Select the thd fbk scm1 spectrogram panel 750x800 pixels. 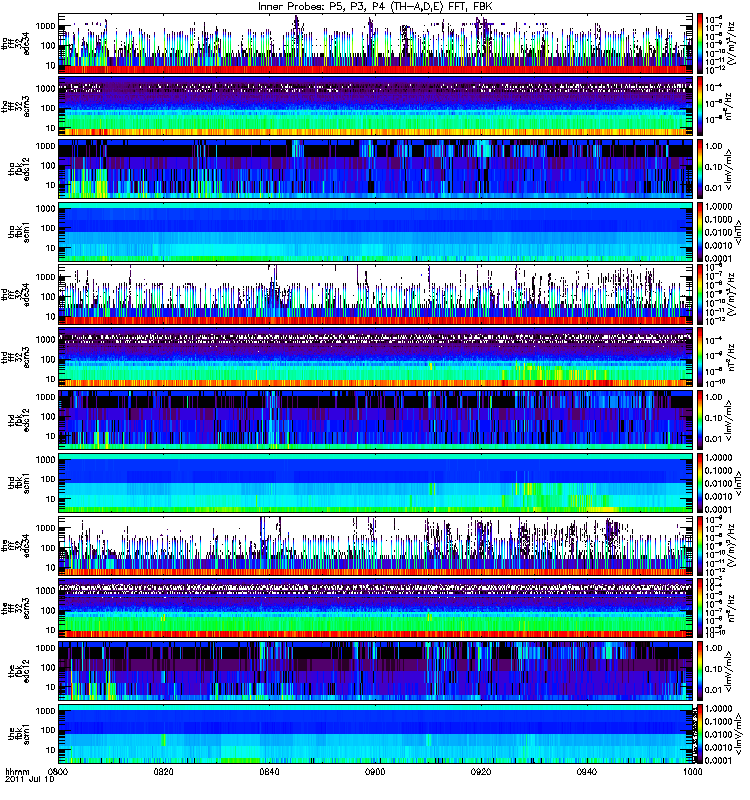376,483
